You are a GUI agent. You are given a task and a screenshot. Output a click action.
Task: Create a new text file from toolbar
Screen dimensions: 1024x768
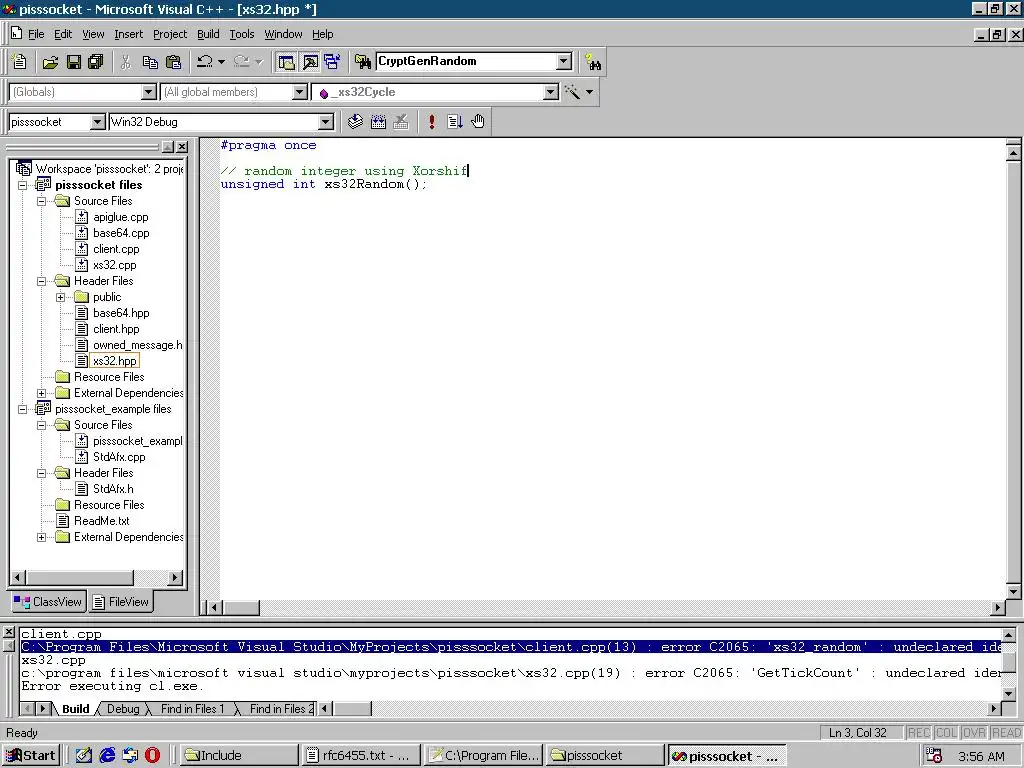(x=20, y=62)
